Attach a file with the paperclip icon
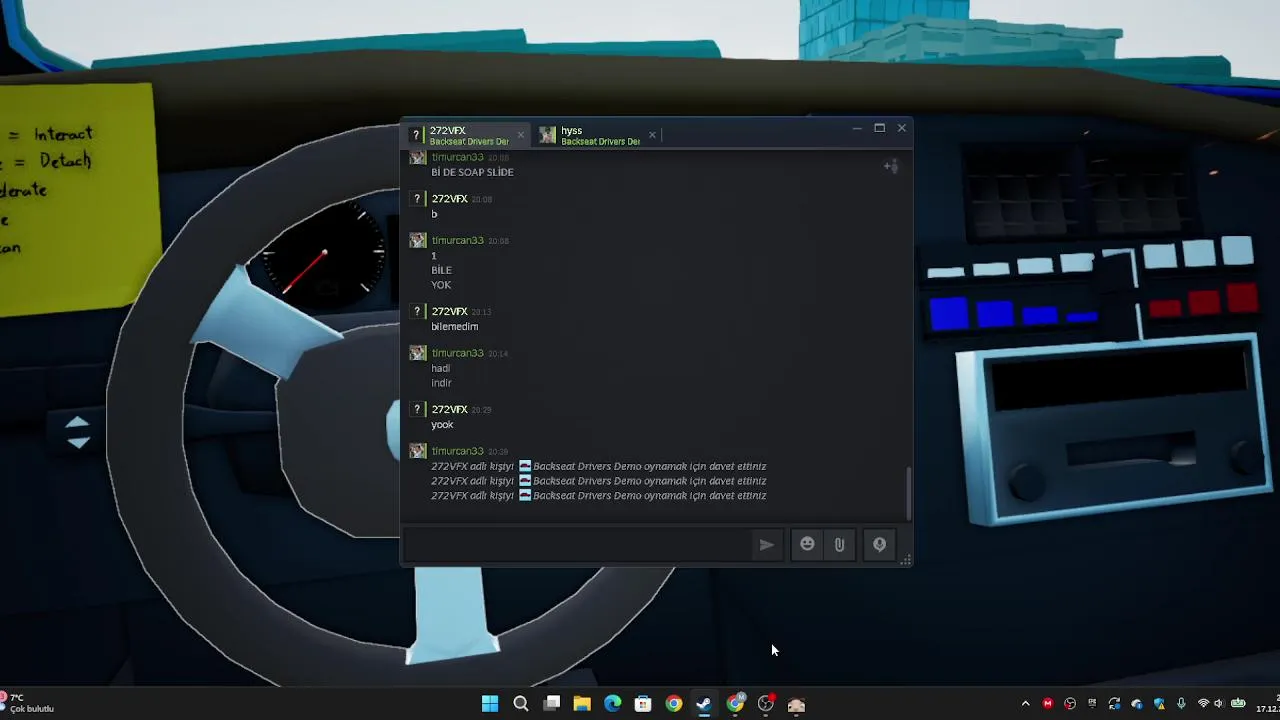This screenshot has height=720, width=1280. [x=839, y=545]
